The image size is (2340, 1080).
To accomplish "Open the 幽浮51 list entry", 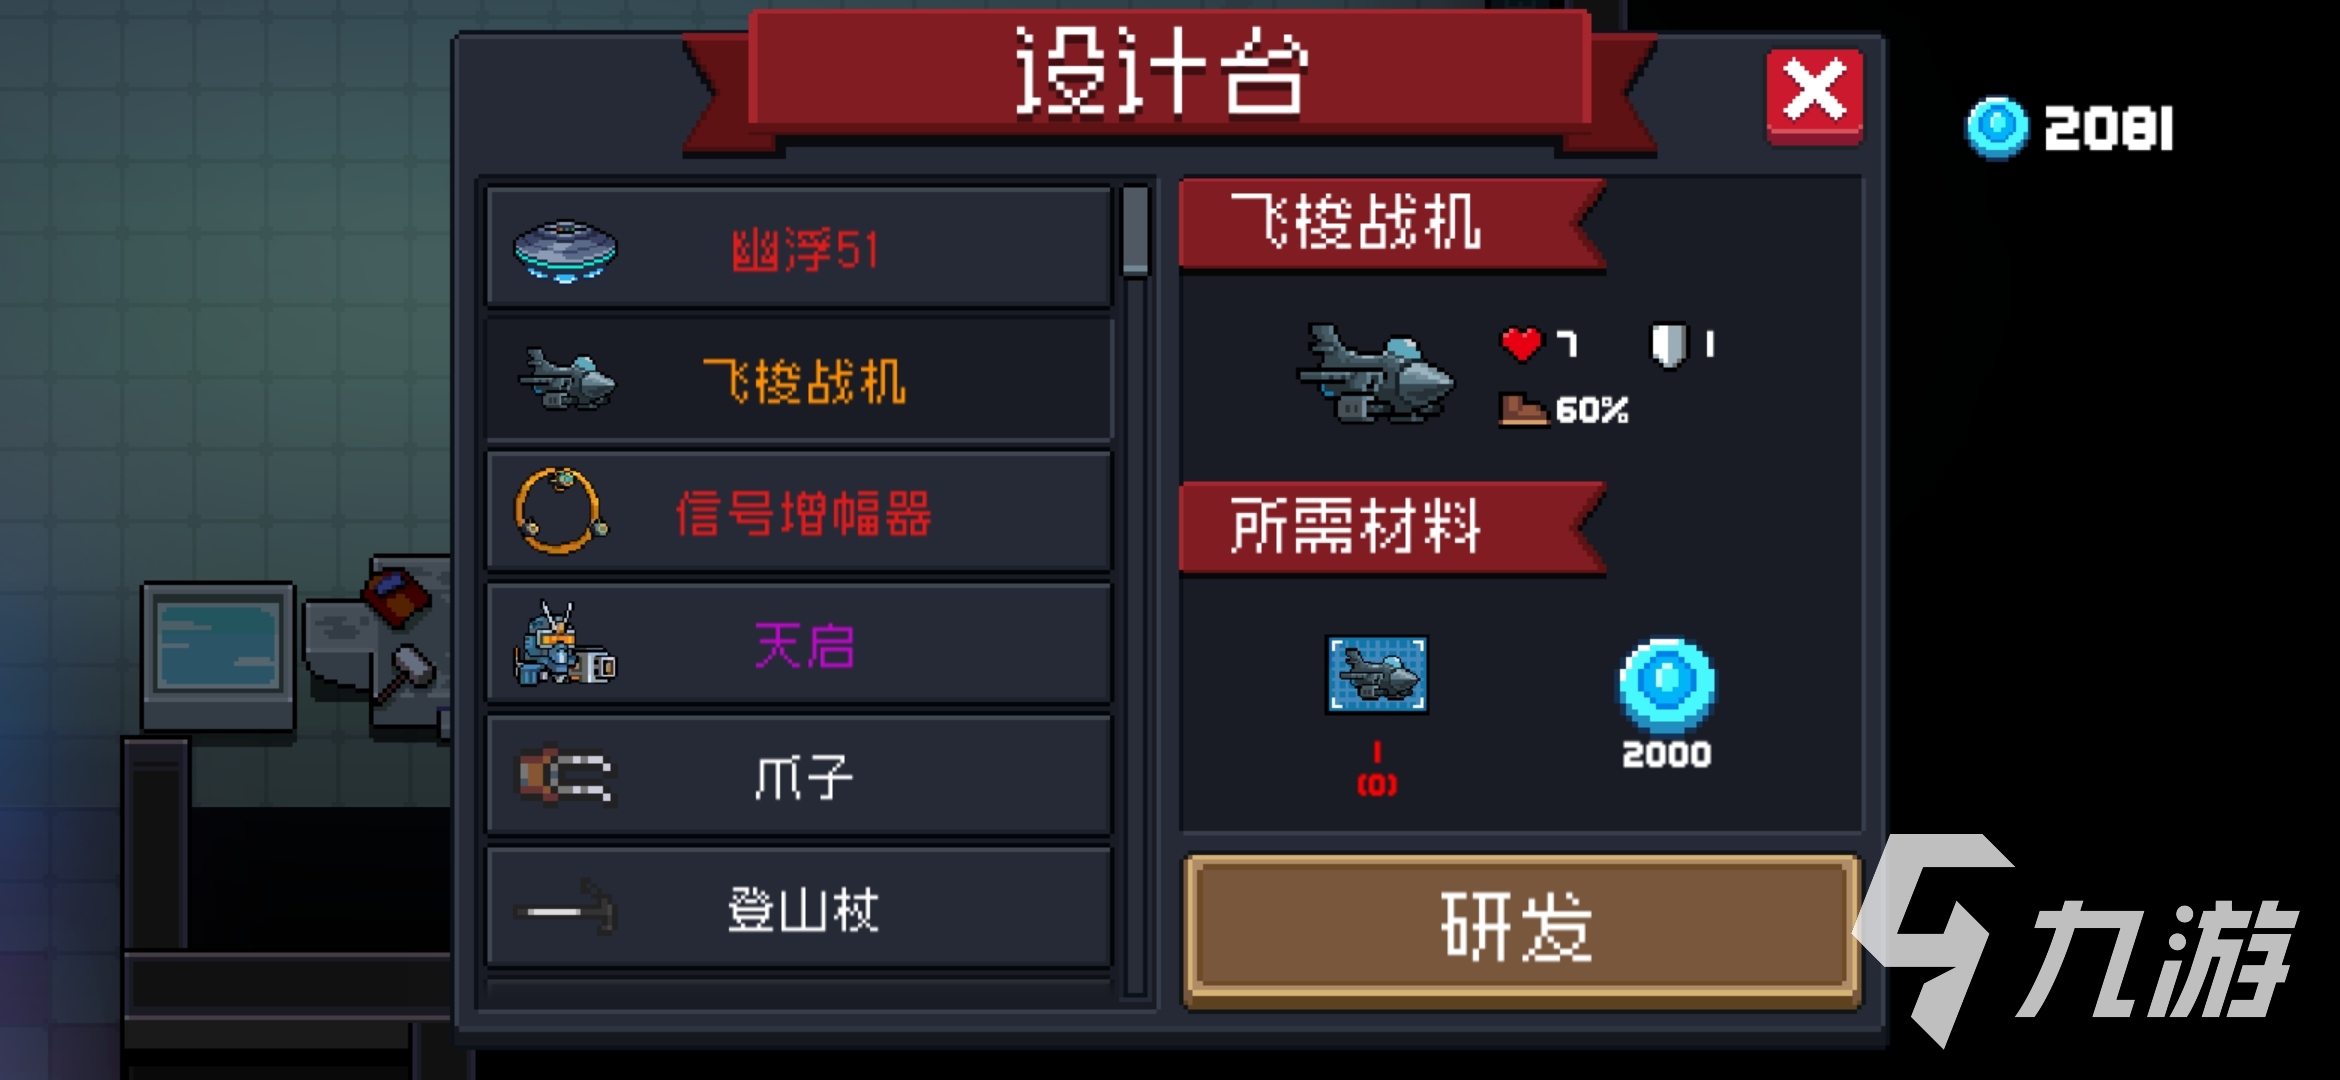I will (799, 249).
